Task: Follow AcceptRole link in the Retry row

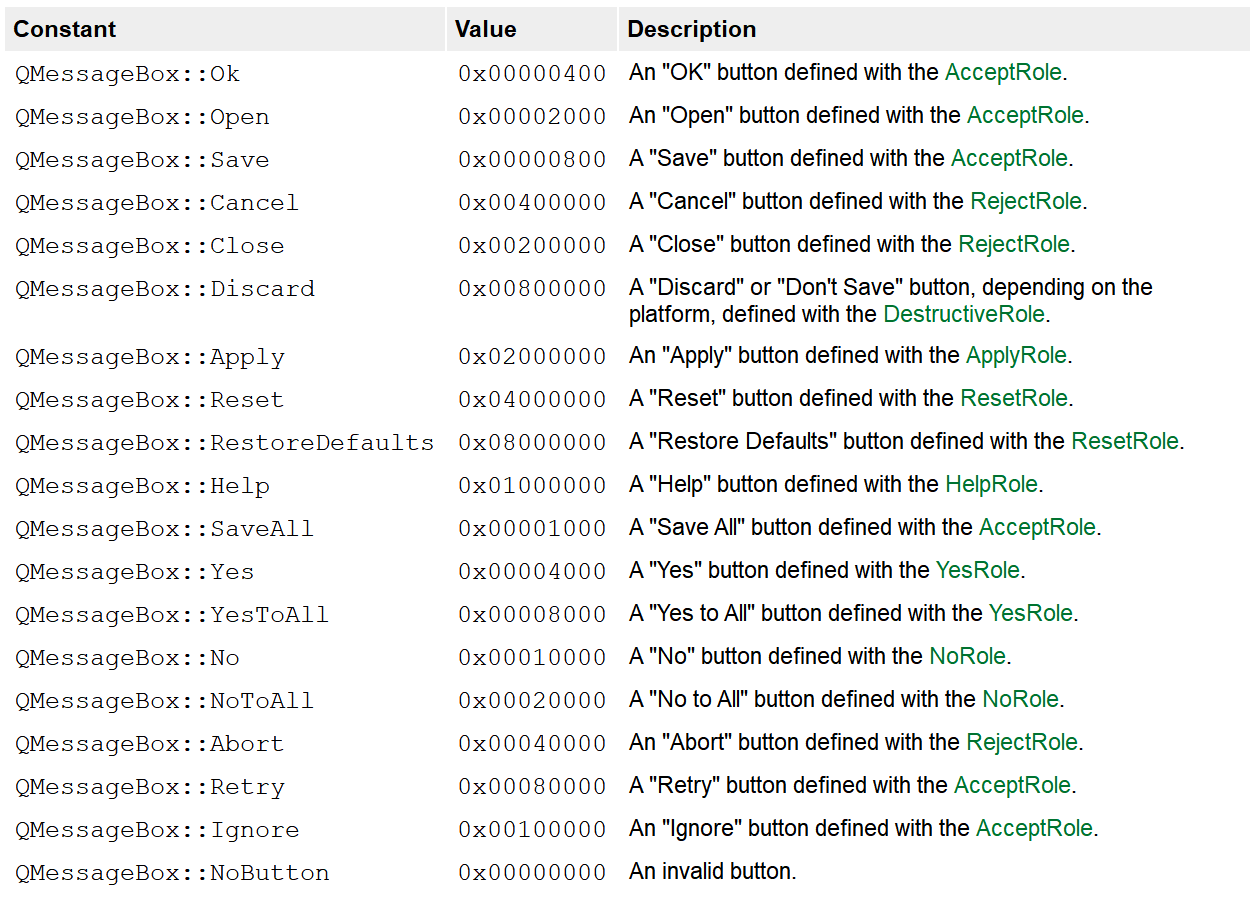Action: [x=1012, y=785]
